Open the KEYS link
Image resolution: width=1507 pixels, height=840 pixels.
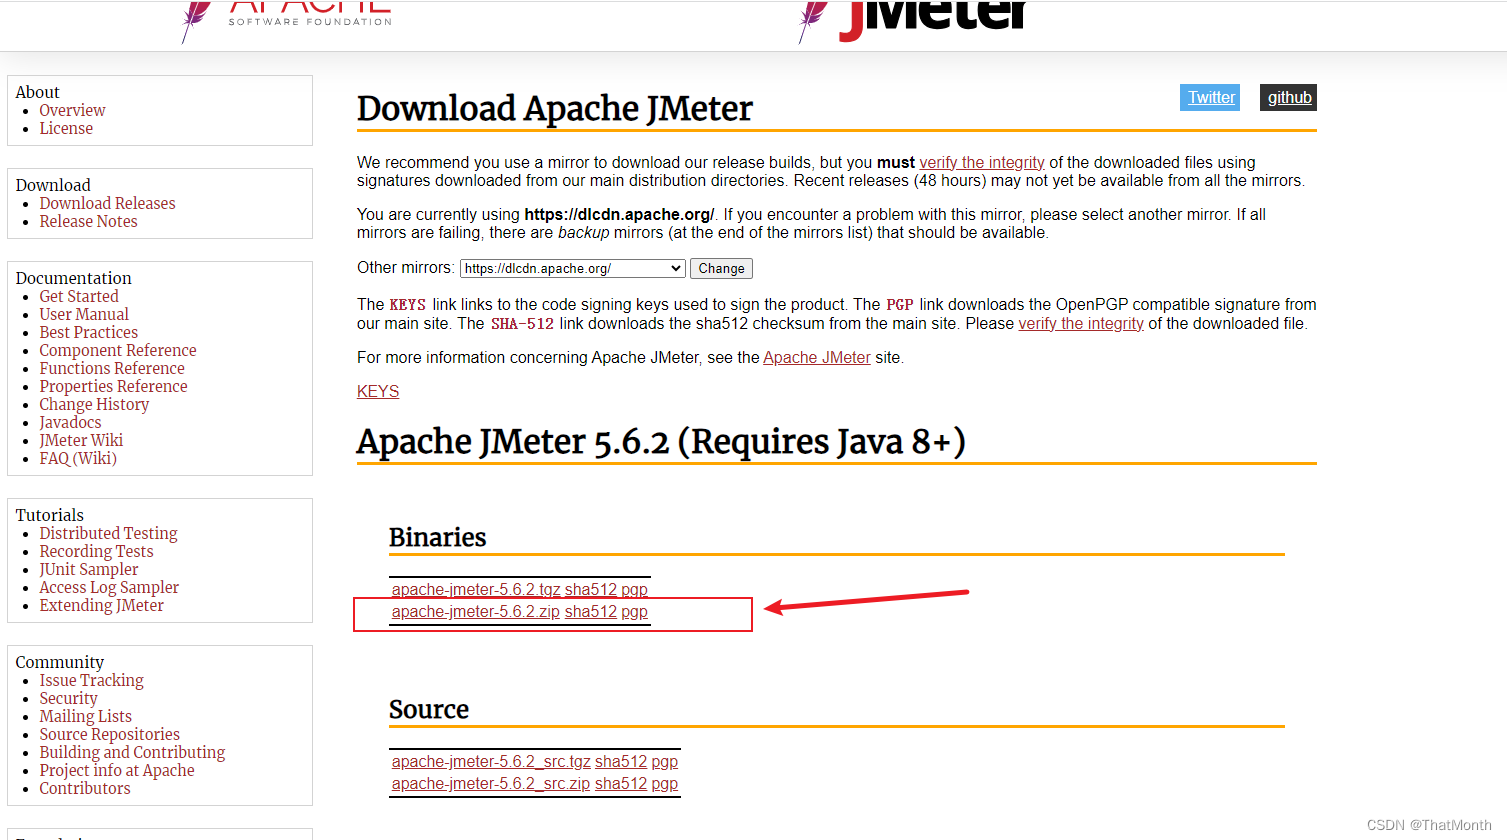pyautogui.click(x=378, y=391)
